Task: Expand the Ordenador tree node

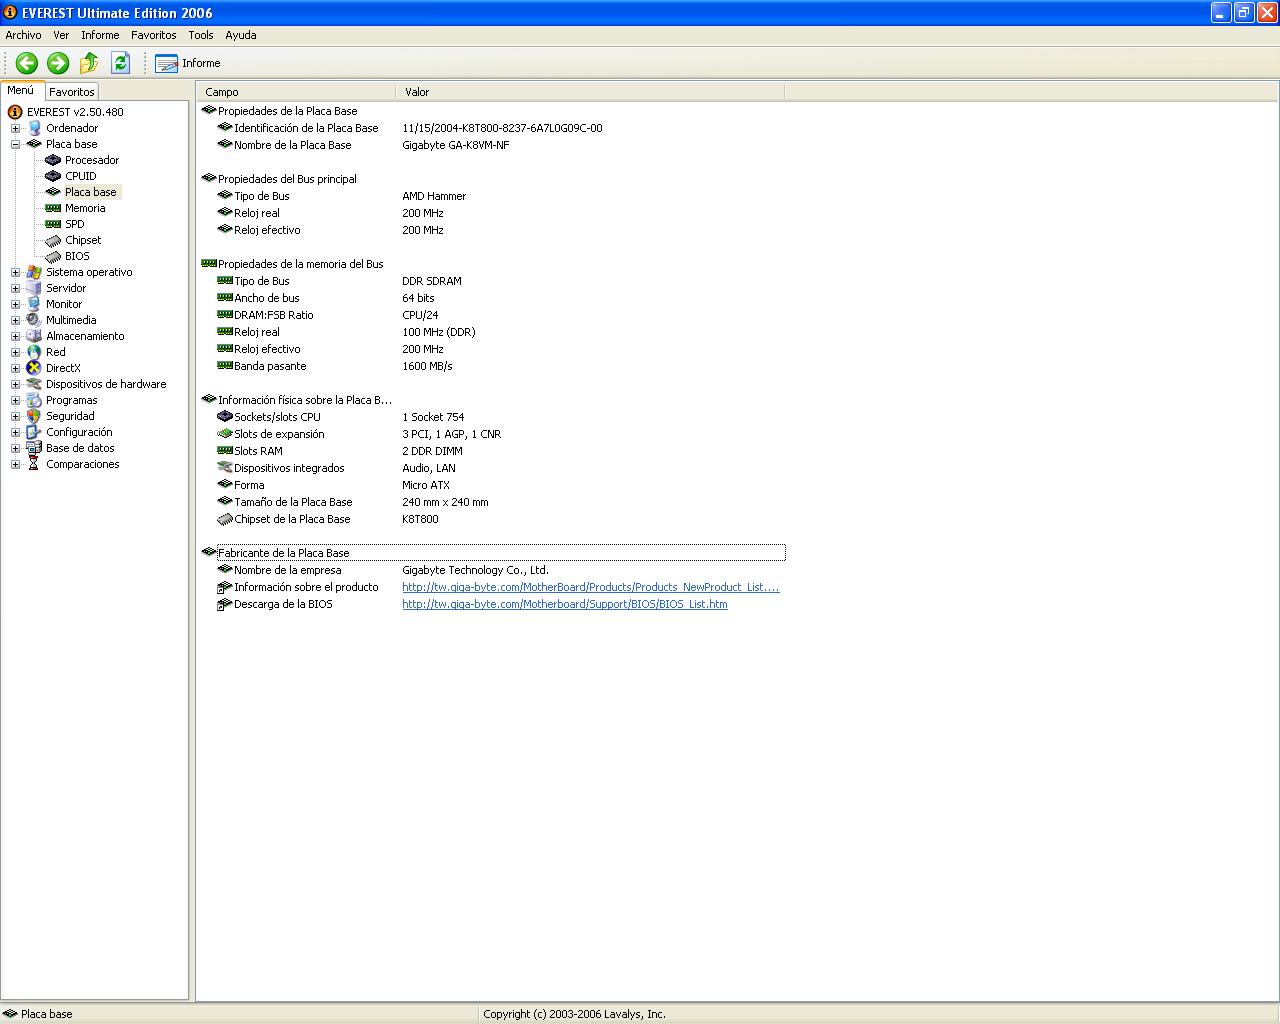Action: point(15,128)
